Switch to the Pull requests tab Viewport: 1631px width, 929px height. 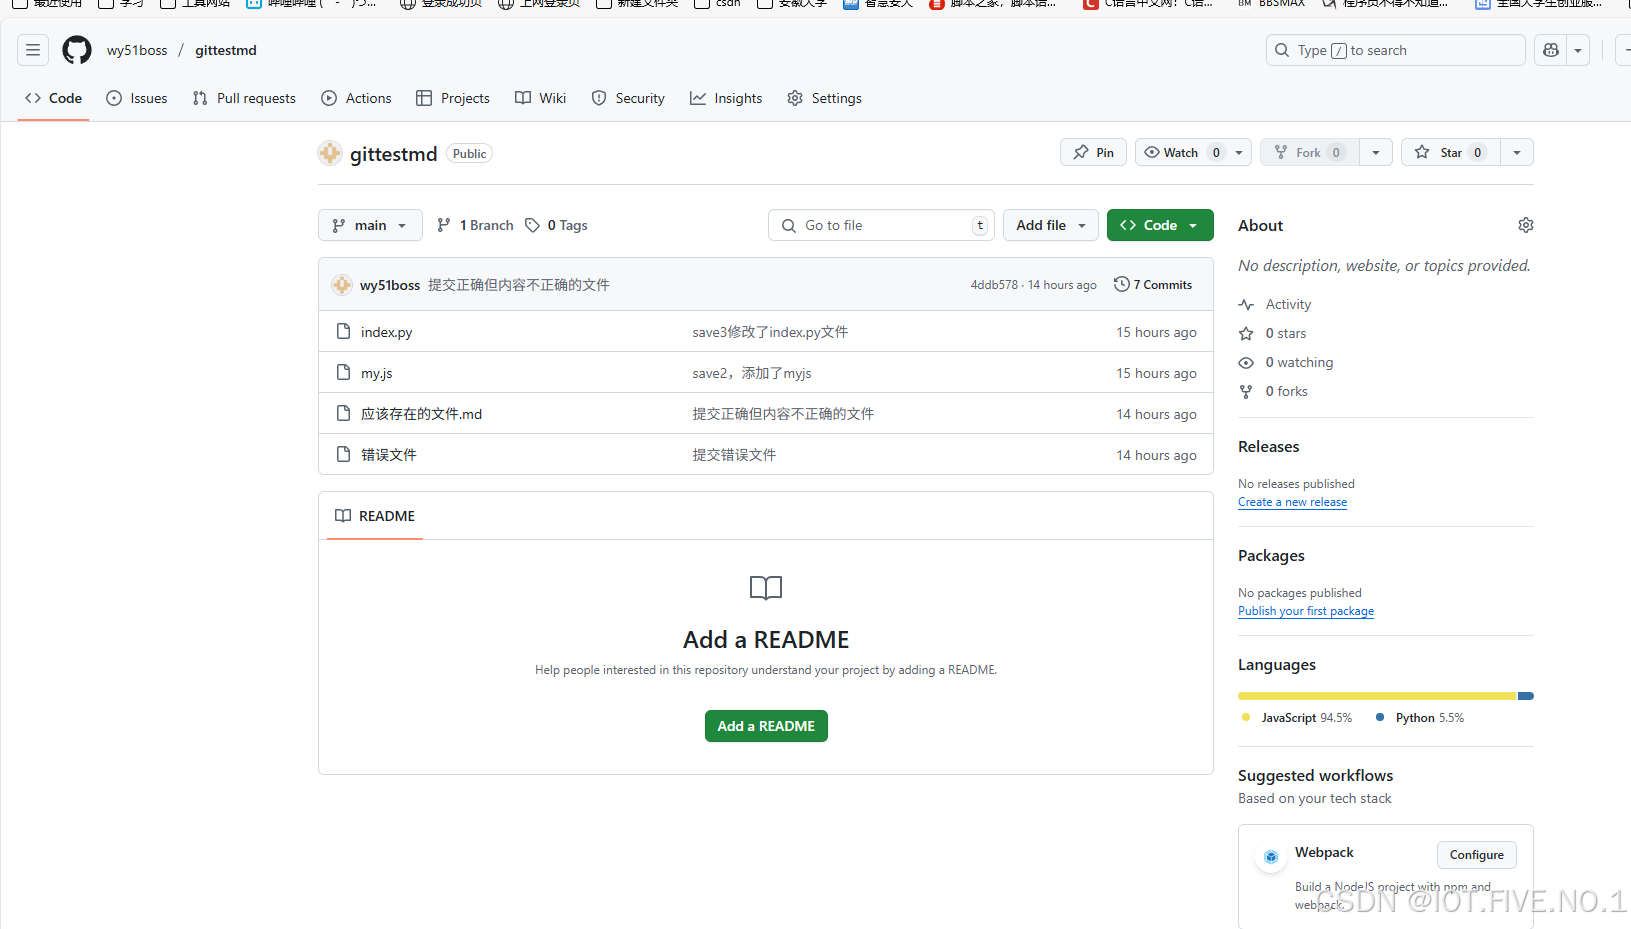244,98
